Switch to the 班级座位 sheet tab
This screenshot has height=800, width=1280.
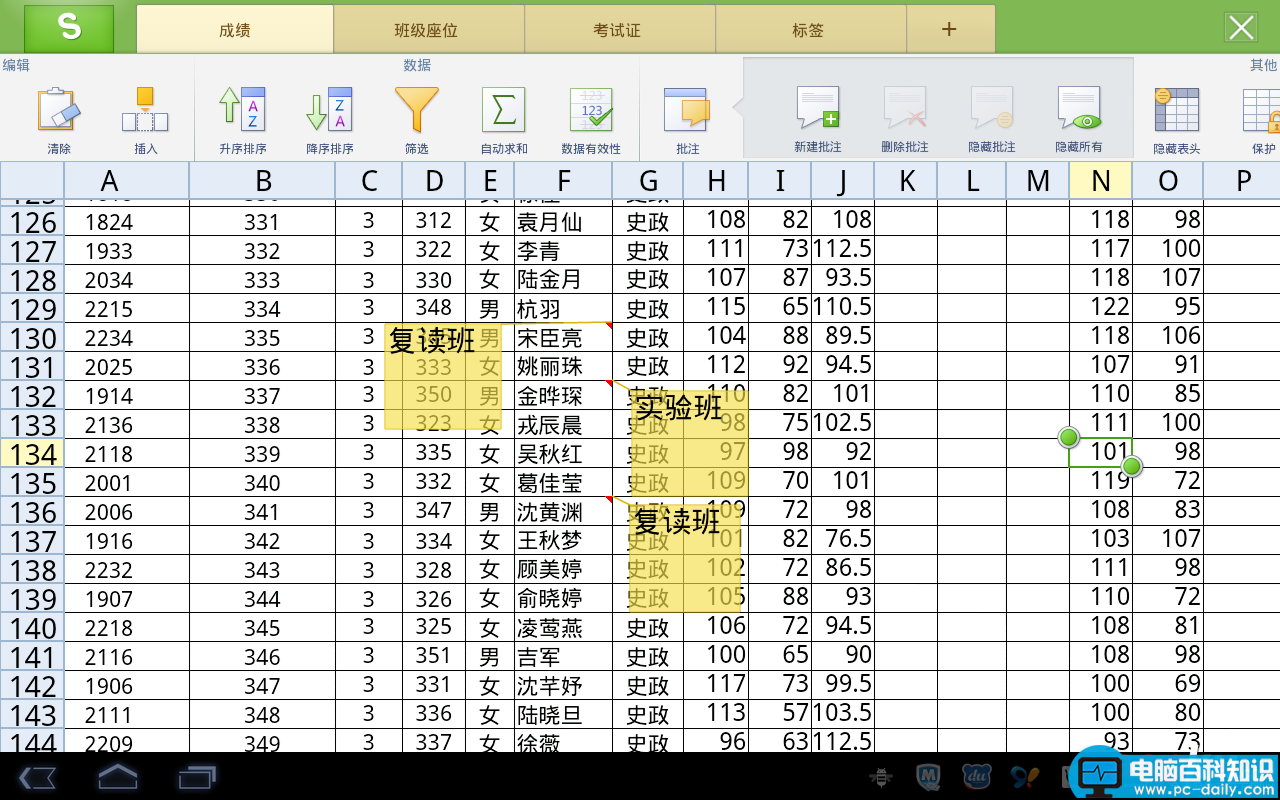coord(427,30)
